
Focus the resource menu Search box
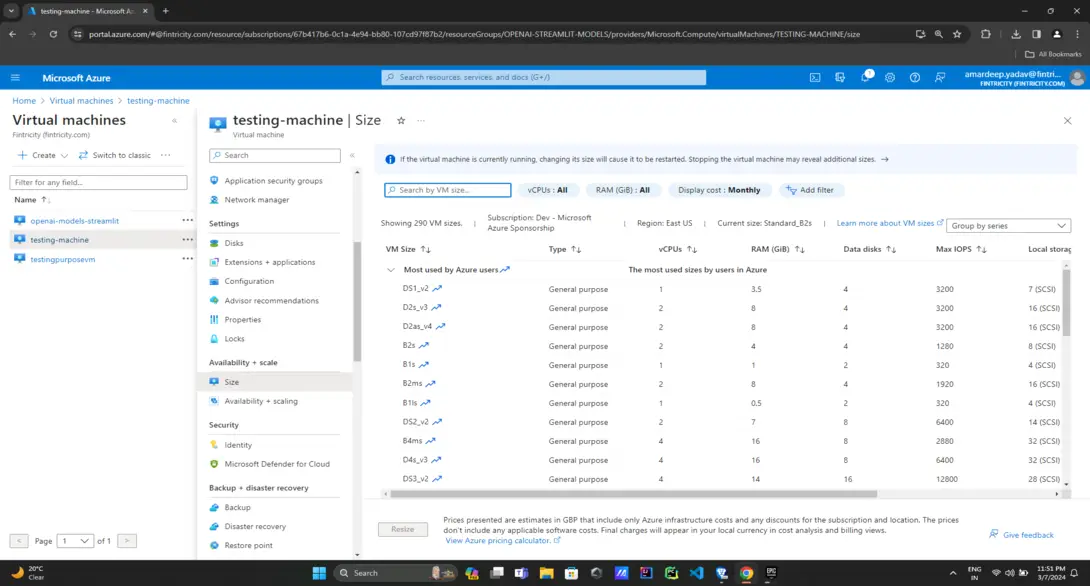275,155
